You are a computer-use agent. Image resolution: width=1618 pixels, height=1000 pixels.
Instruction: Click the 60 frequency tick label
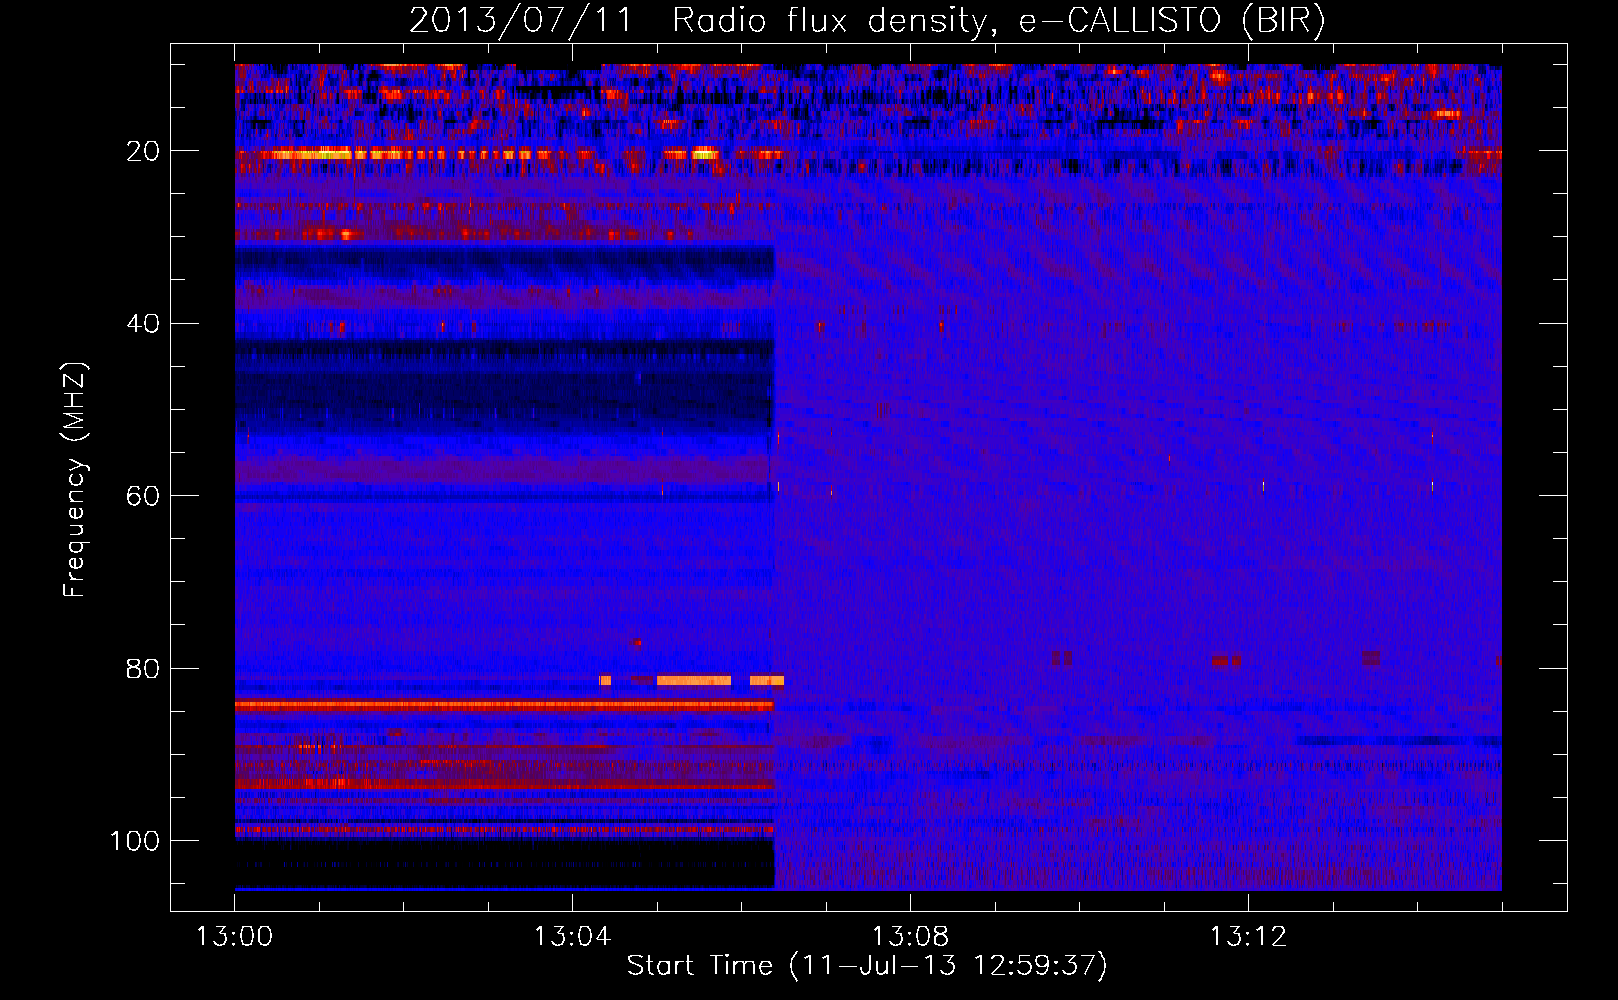(x=143, y=497)
